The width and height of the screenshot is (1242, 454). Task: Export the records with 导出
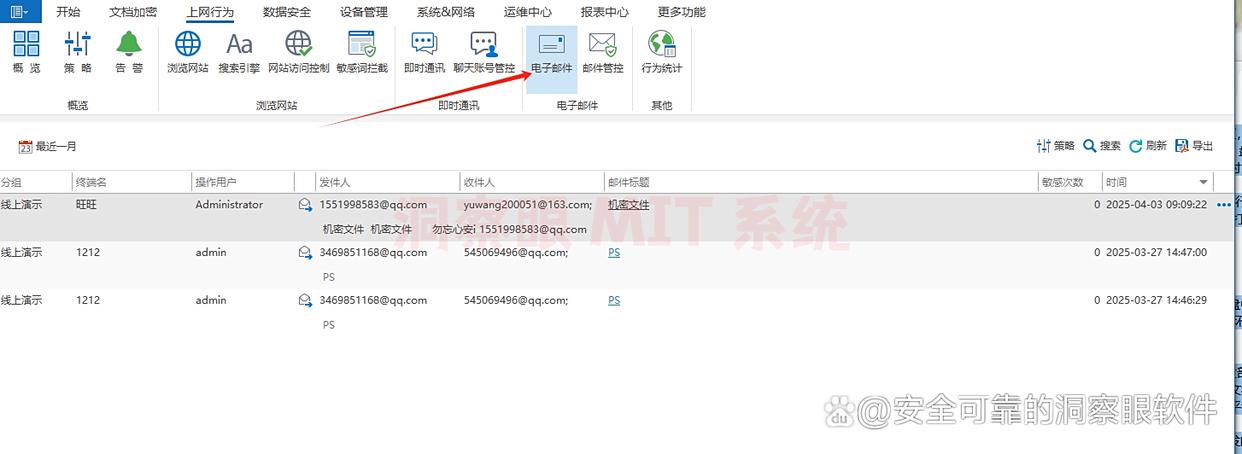tap(1194, 146)
